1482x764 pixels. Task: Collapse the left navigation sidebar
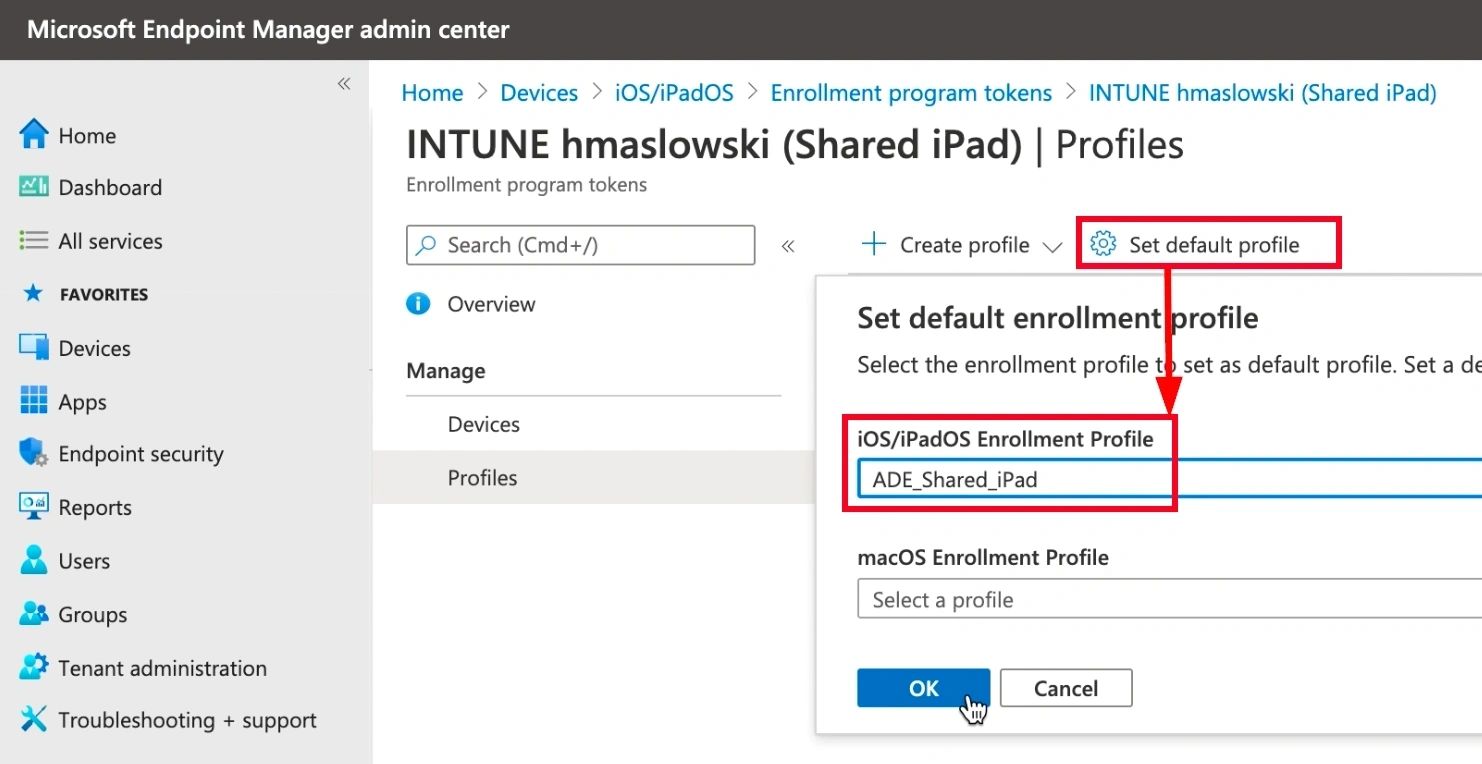[x=344, y=84]
